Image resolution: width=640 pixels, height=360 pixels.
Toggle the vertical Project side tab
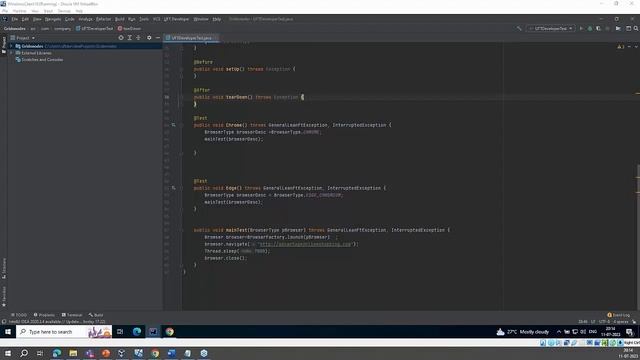4,45
